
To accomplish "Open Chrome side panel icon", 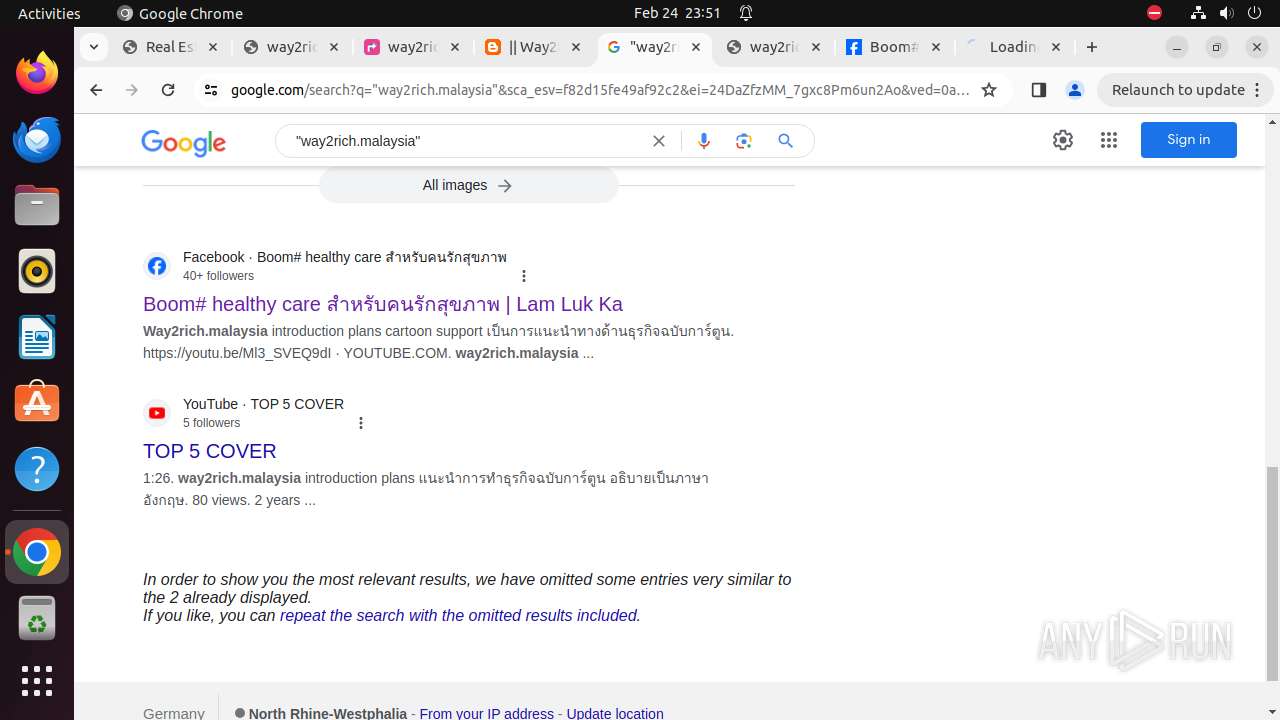I will (1038, 90).
